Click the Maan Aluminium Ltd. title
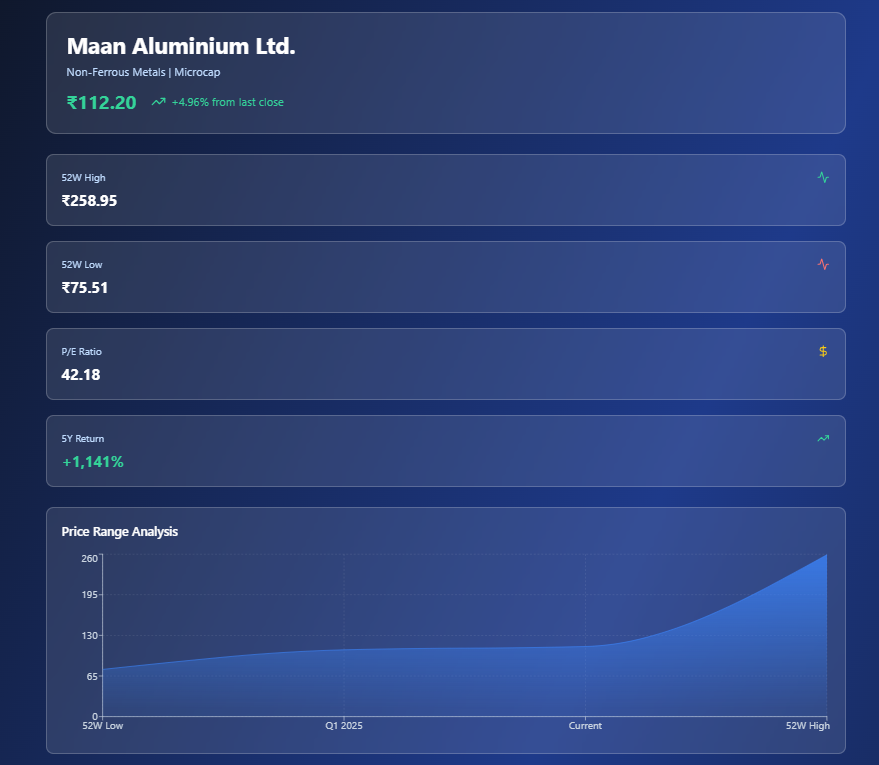Viewport: 879px width, 765px height. pyautogui.click(x=180, y=45)
